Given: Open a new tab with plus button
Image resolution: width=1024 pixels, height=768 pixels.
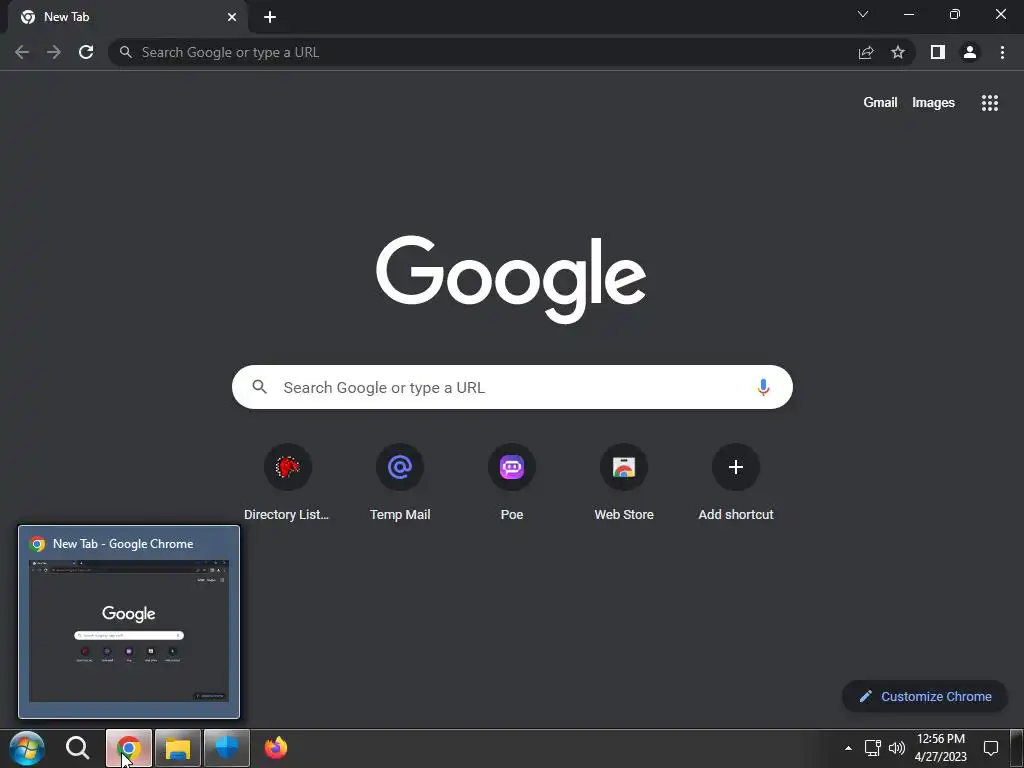Looking at the screenshot, I should tap(270, 17).
